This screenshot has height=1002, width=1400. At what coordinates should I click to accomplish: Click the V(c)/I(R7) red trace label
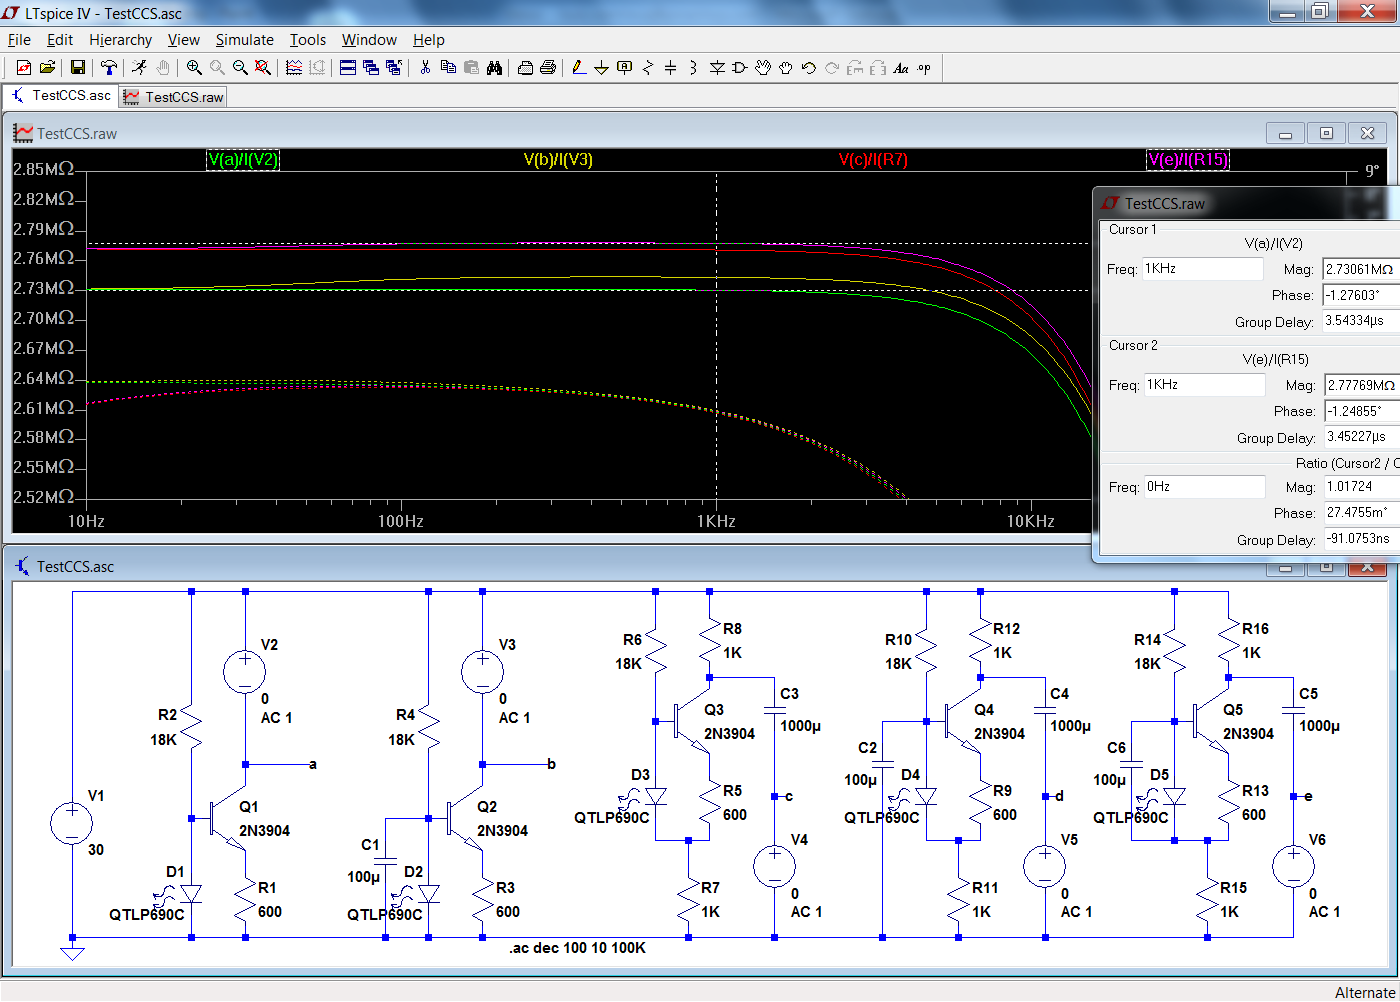(x=873, y=160)
